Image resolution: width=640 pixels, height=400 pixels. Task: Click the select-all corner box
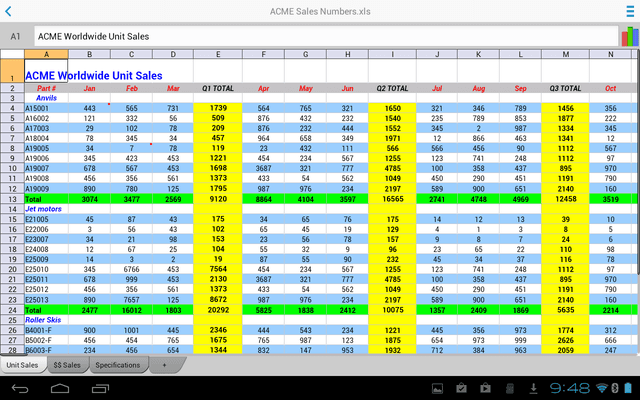pyautogui.click(x=12, y=54)
